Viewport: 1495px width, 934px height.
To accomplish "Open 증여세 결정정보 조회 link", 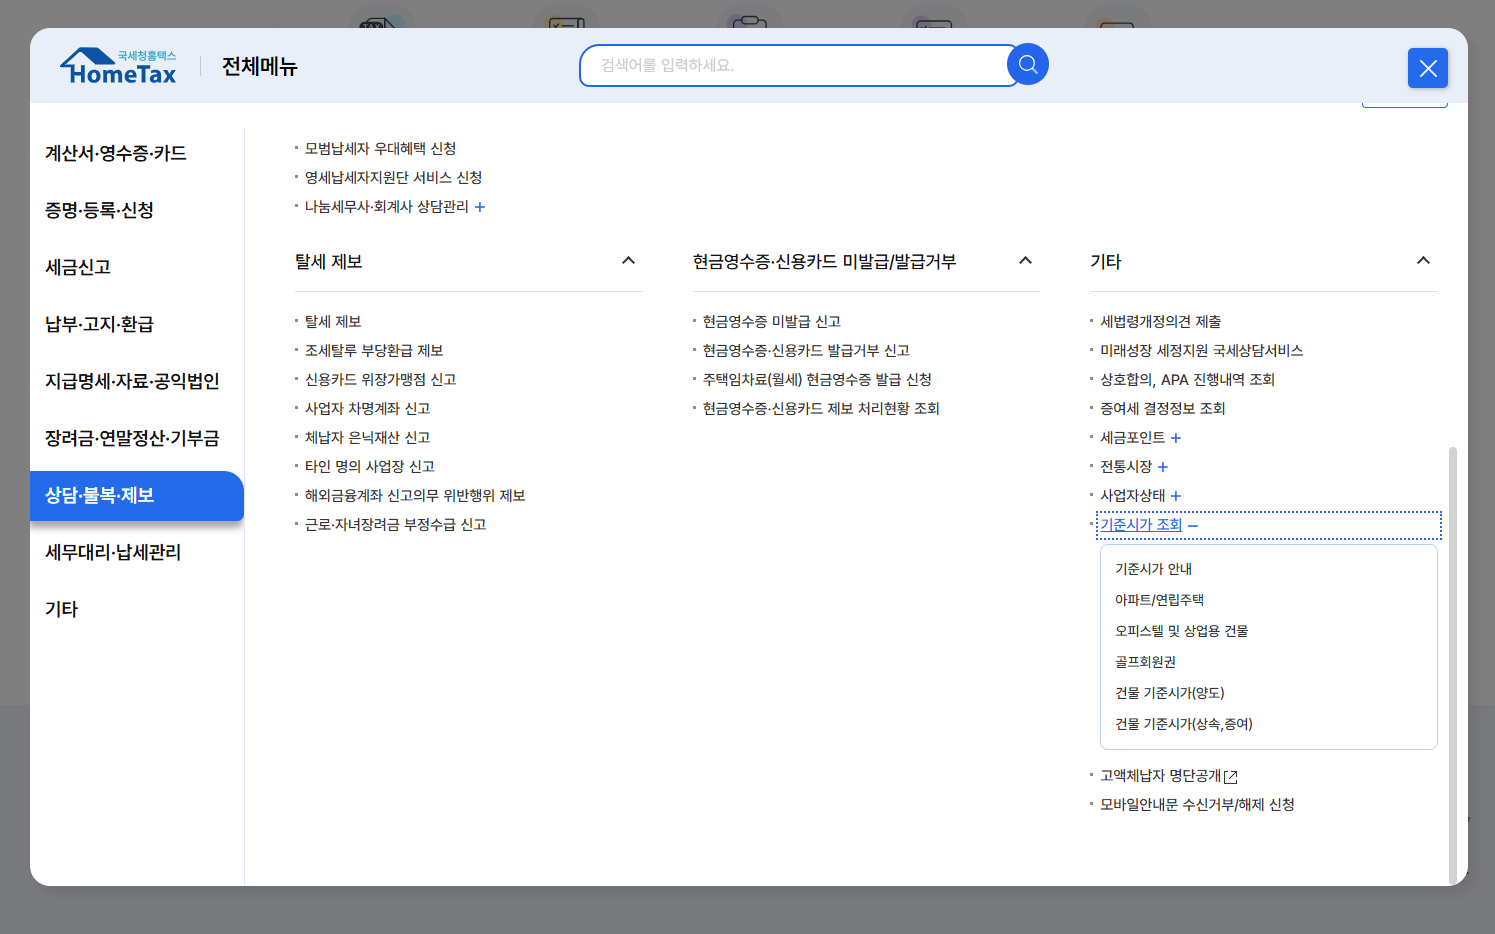I will click(1162, 409).
